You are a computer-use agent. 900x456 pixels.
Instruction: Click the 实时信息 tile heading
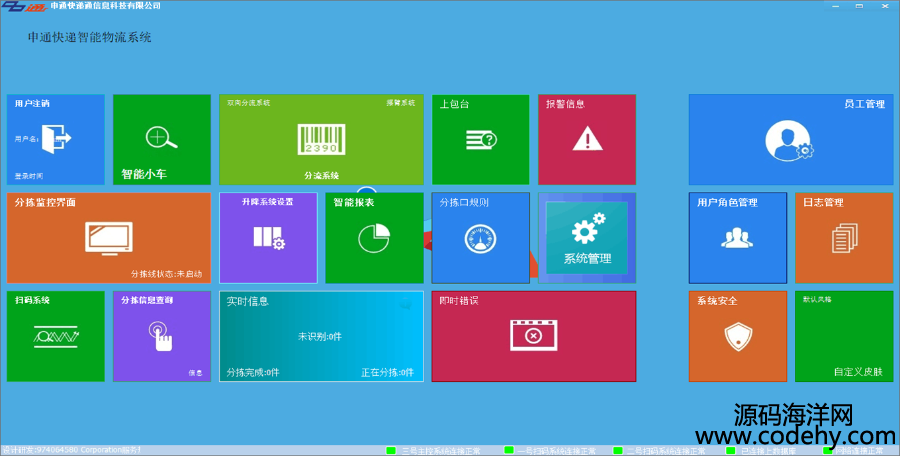point(248,301)
